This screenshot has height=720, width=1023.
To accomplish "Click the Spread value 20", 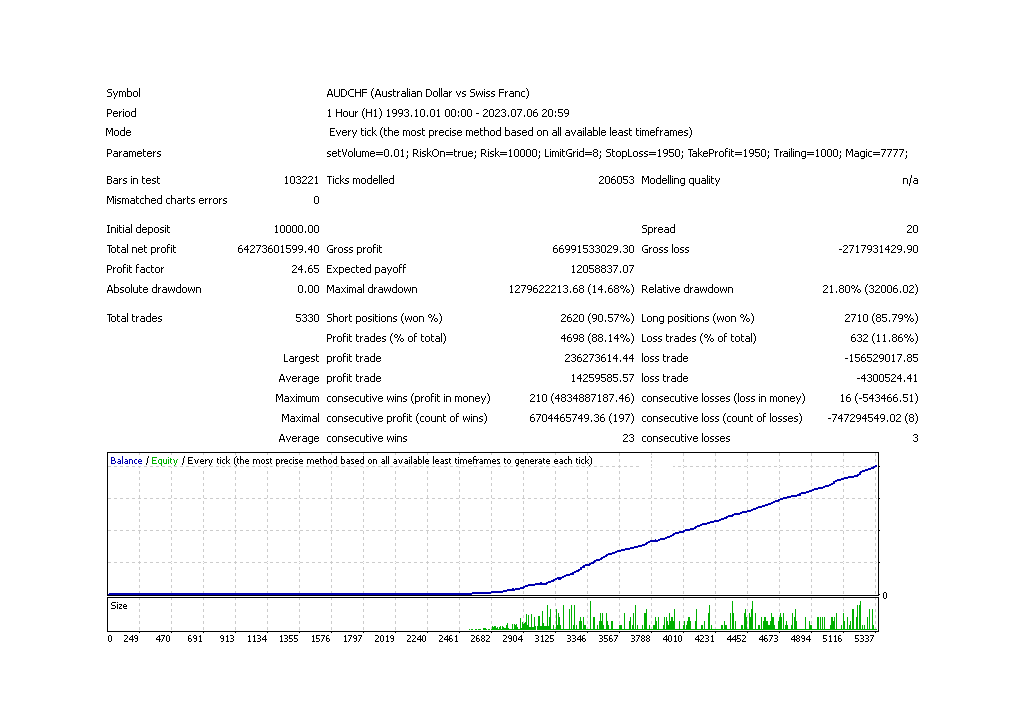I will click(912, 229).
